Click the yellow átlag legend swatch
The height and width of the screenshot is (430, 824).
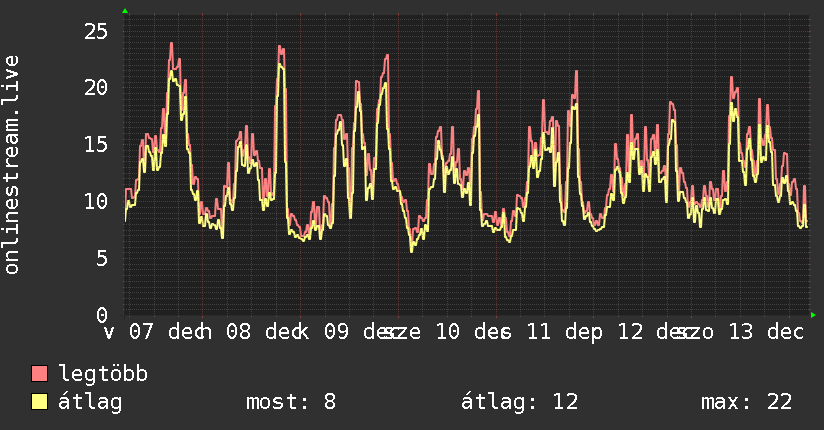coord(39,402)
